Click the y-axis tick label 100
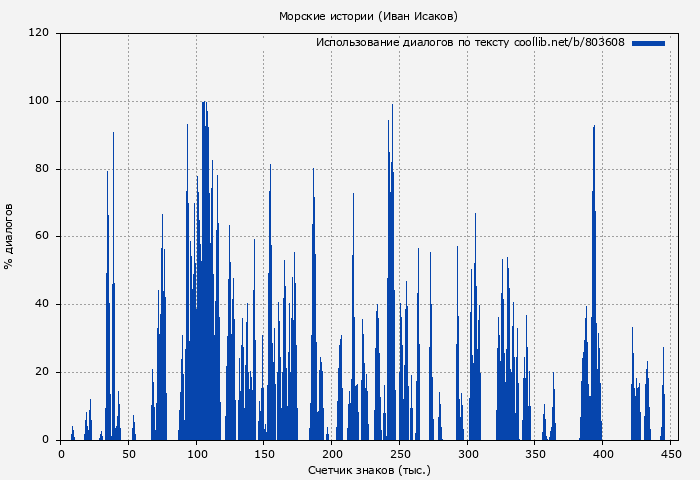 coord(39,101)
